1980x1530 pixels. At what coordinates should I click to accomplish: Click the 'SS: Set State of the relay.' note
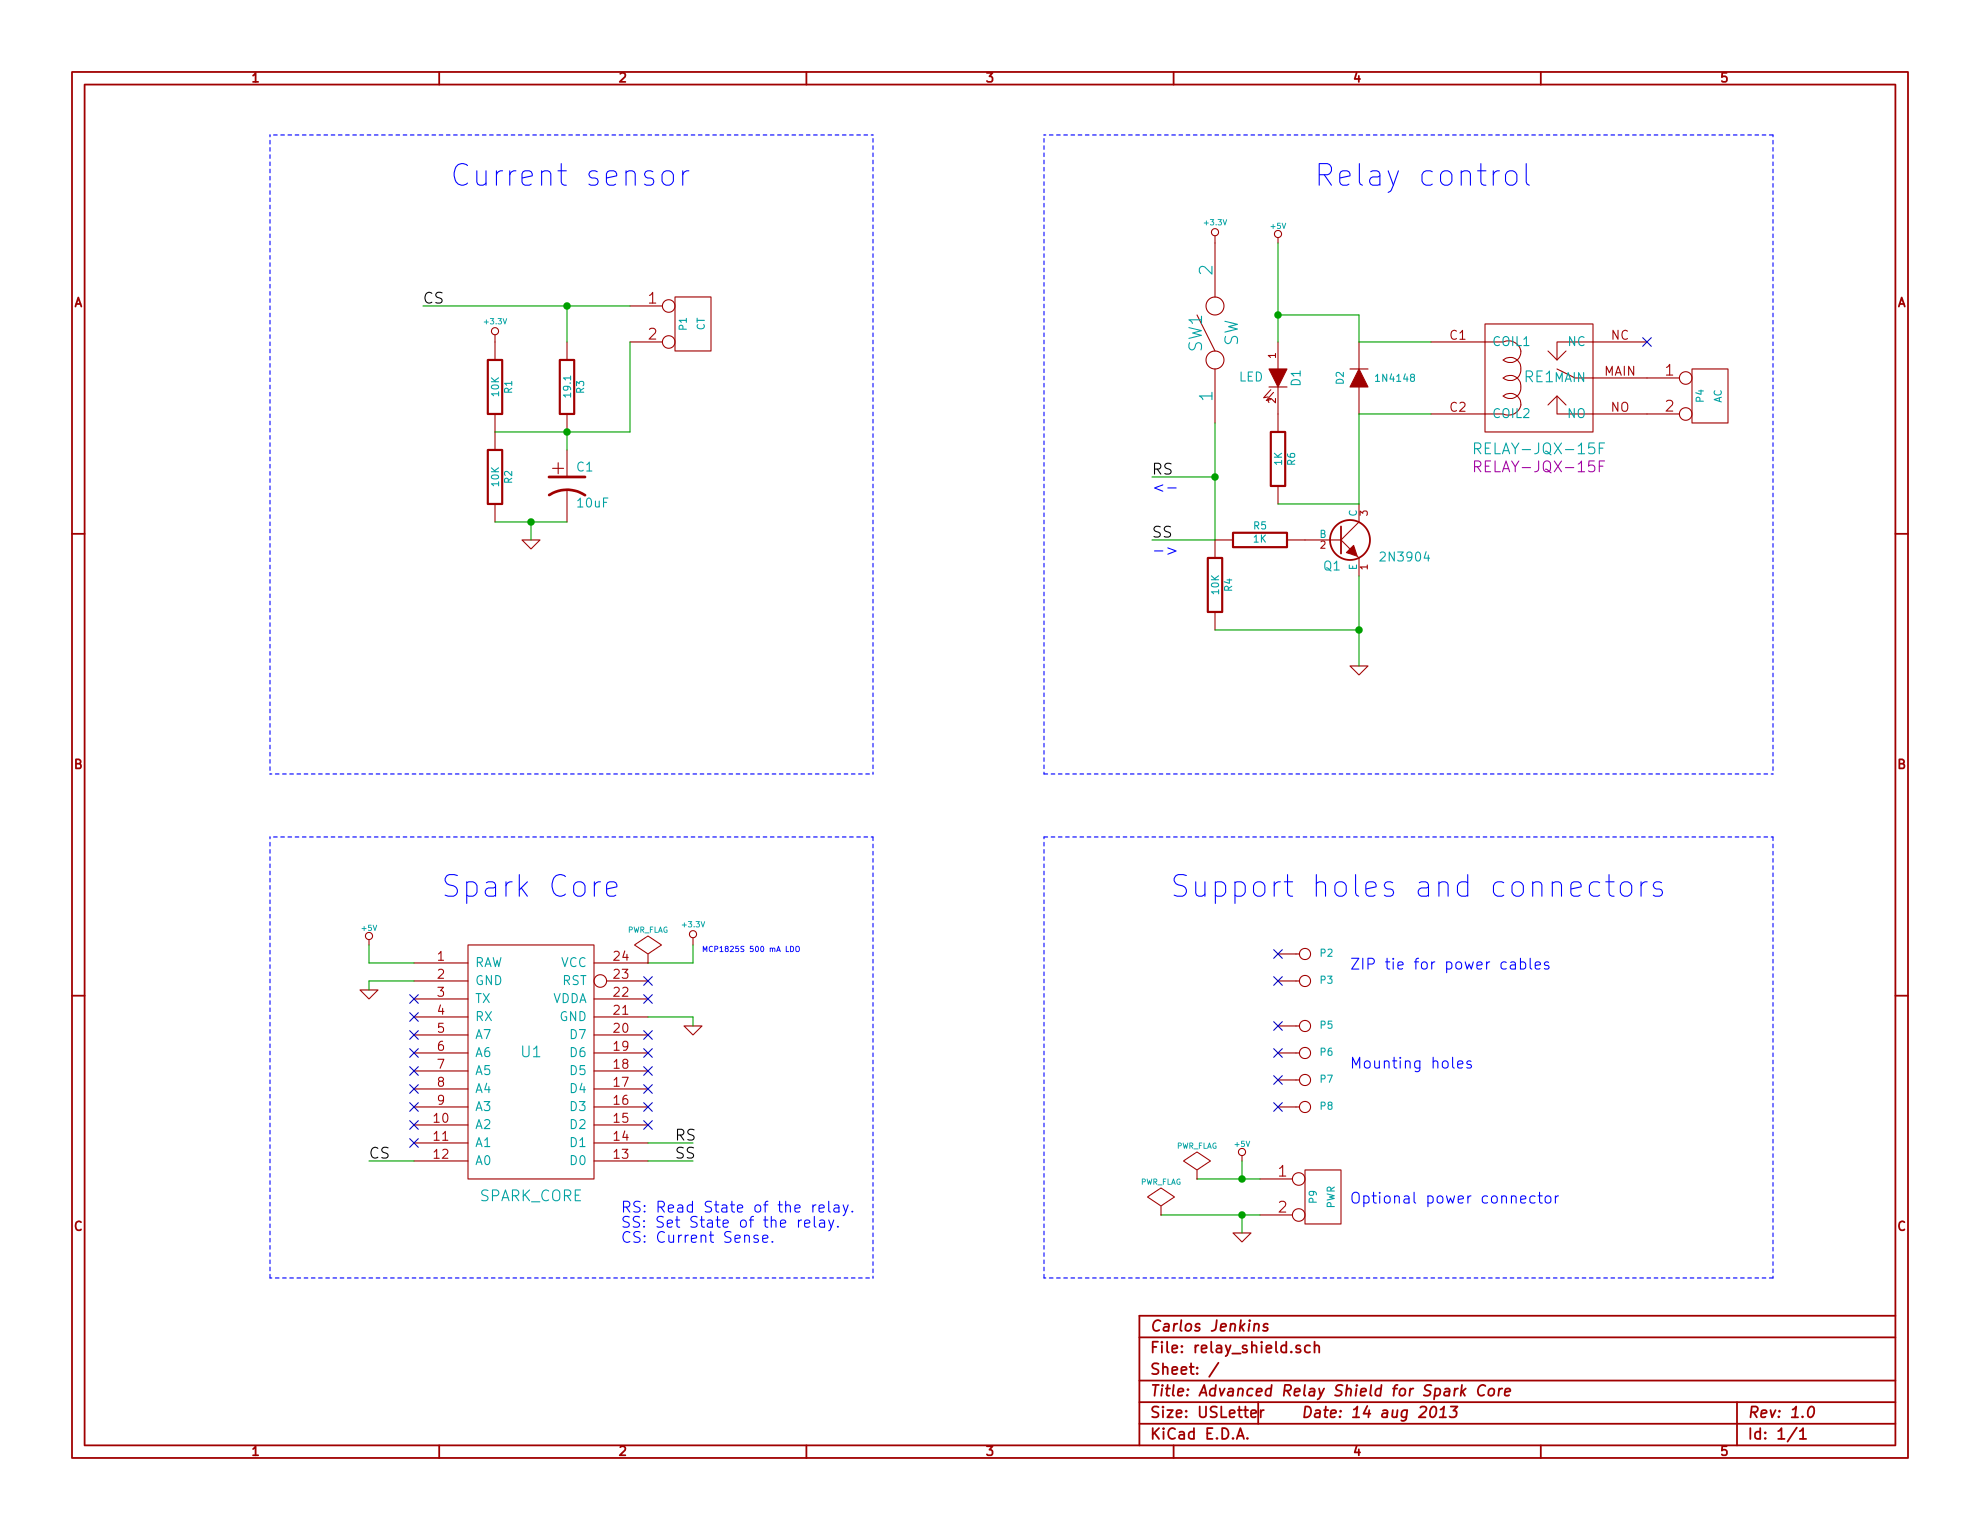(x=731, y=1222)
